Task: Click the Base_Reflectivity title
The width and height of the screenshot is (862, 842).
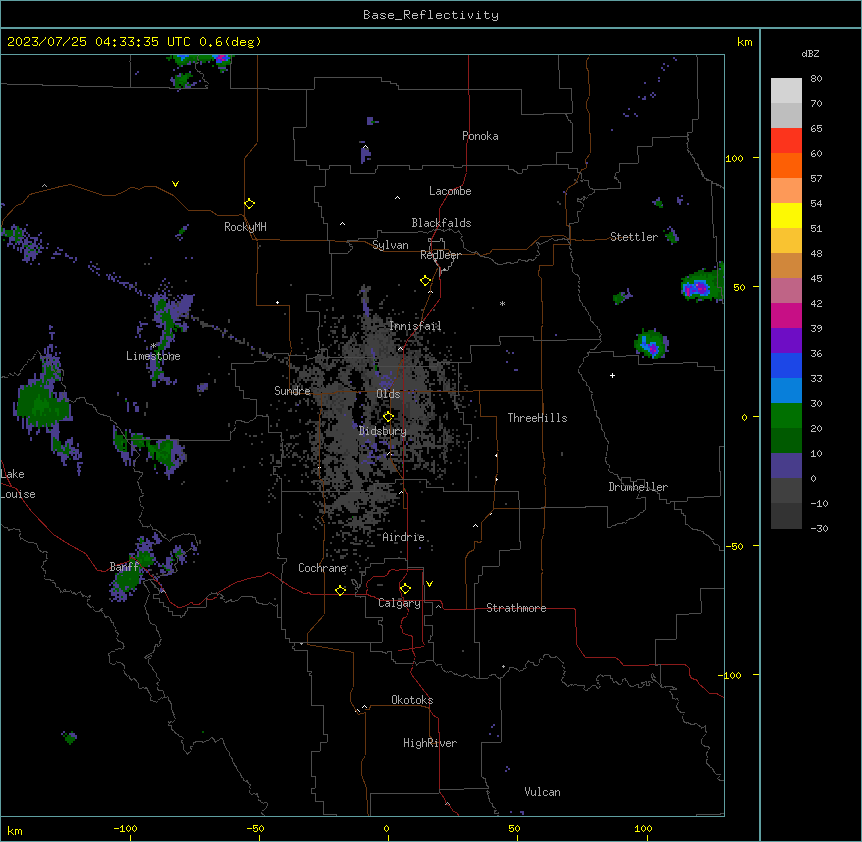Action: (431, 15)
